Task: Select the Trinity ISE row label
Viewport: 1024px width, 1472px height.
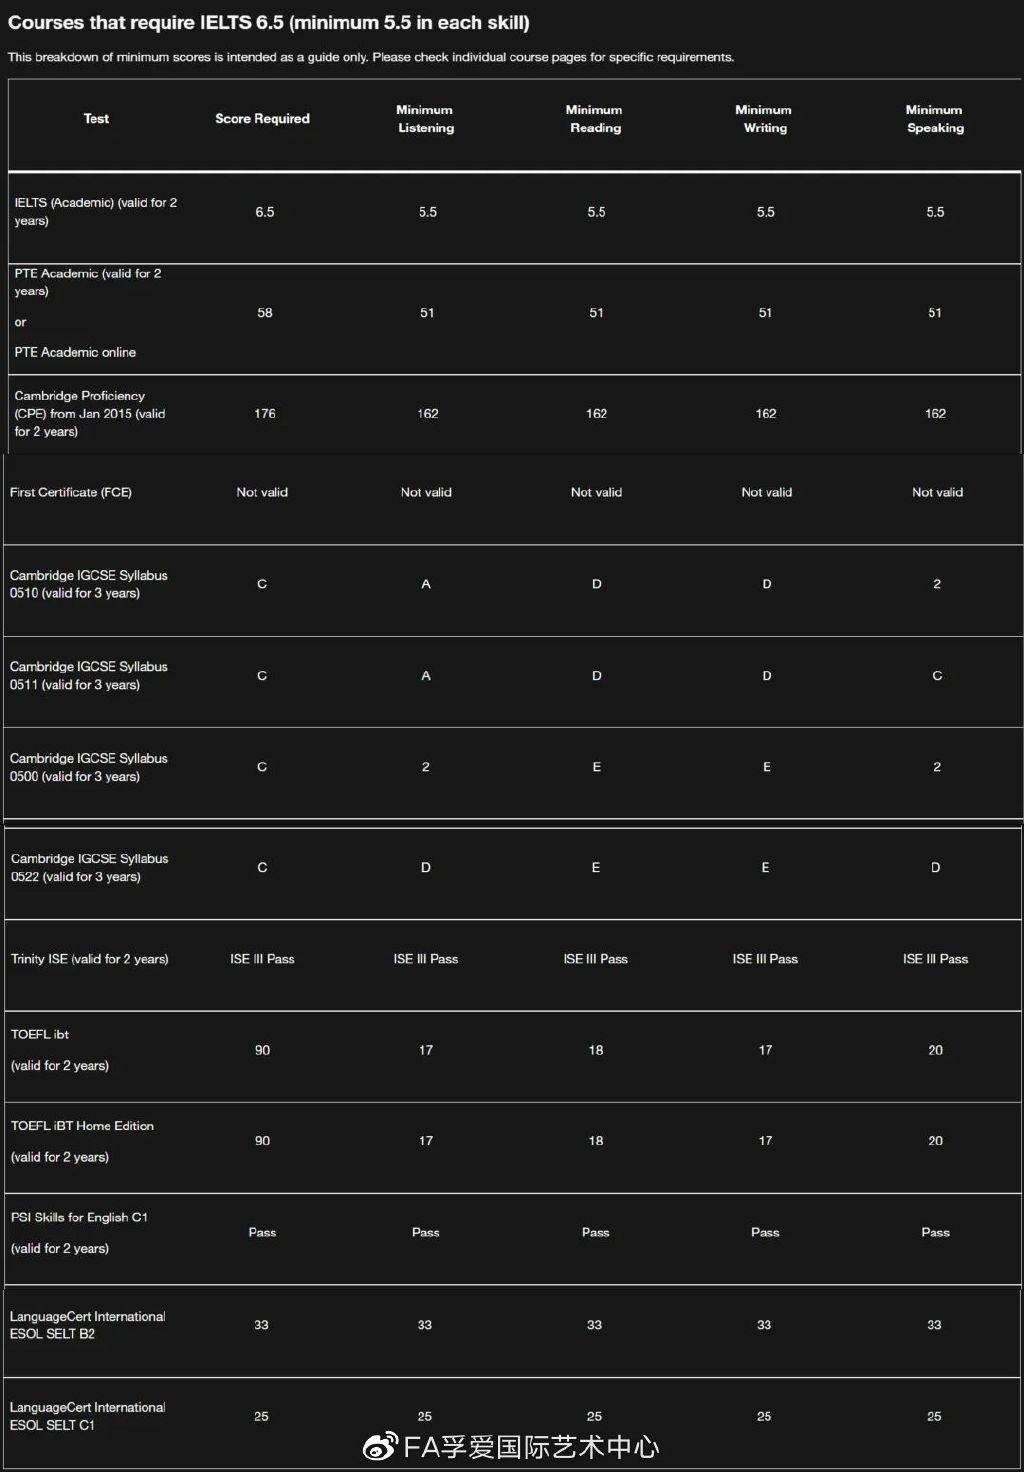Action: (89, 958)
